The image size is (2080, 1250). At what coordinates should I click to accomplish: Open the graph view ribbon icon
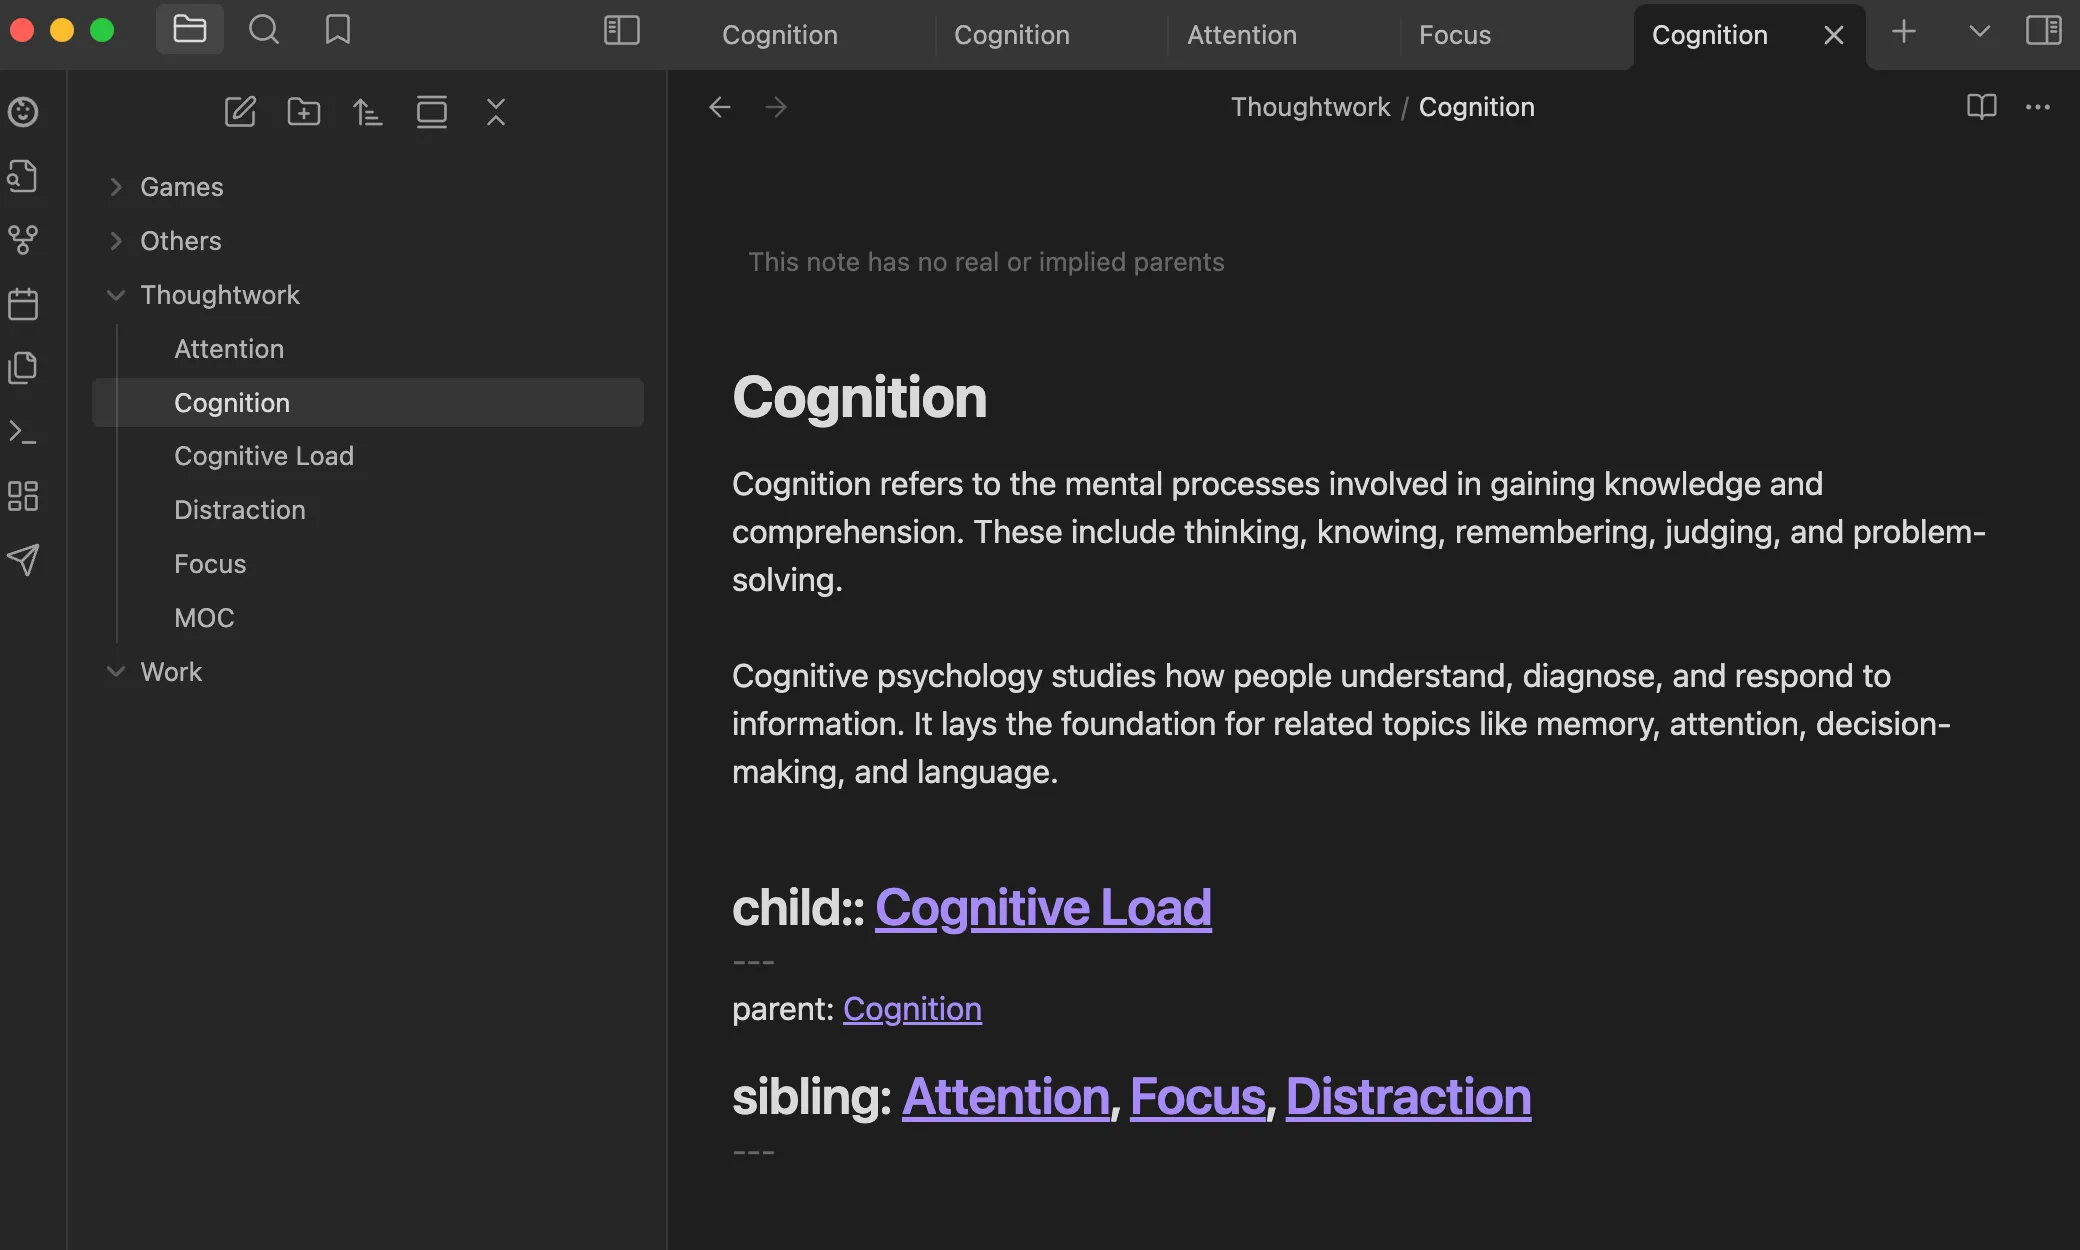pyautogui.click(x=23, y=240)
